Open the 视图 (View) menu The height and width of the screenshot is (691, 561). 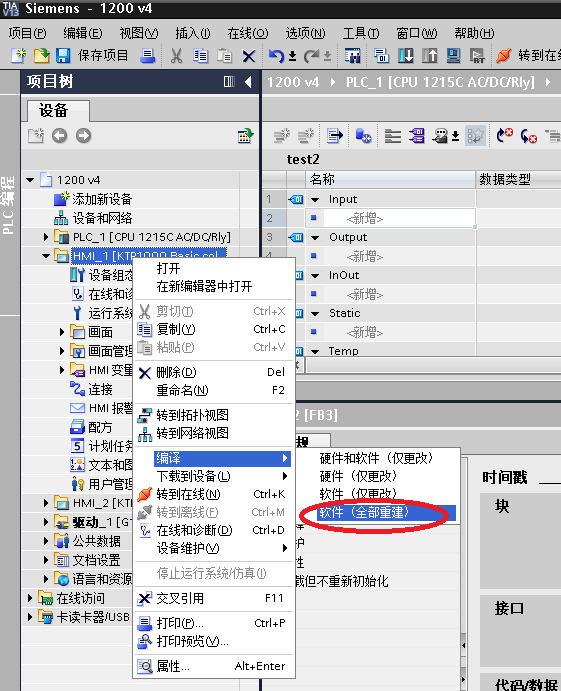click(x=138, y=33)
